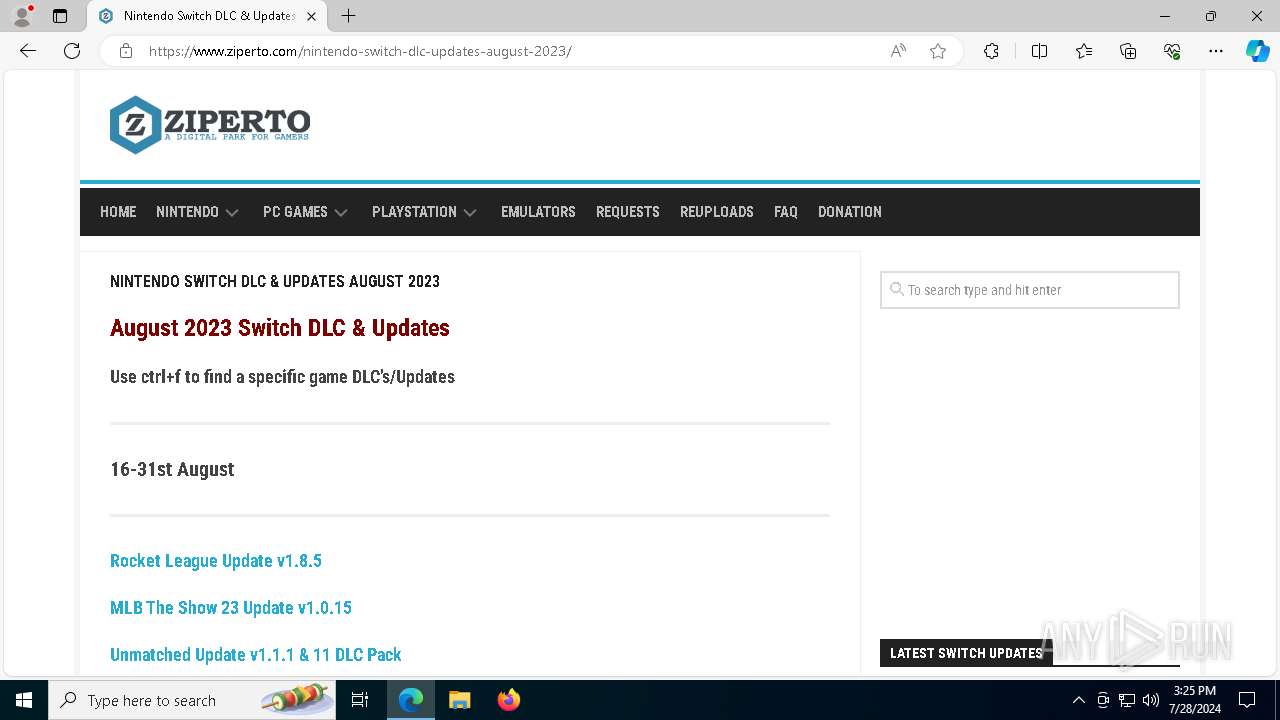Viewport: 1280px width, 720px height.
Task: Open Rocket League Update v1.8.5 link
Action: [x=216, y=561]
